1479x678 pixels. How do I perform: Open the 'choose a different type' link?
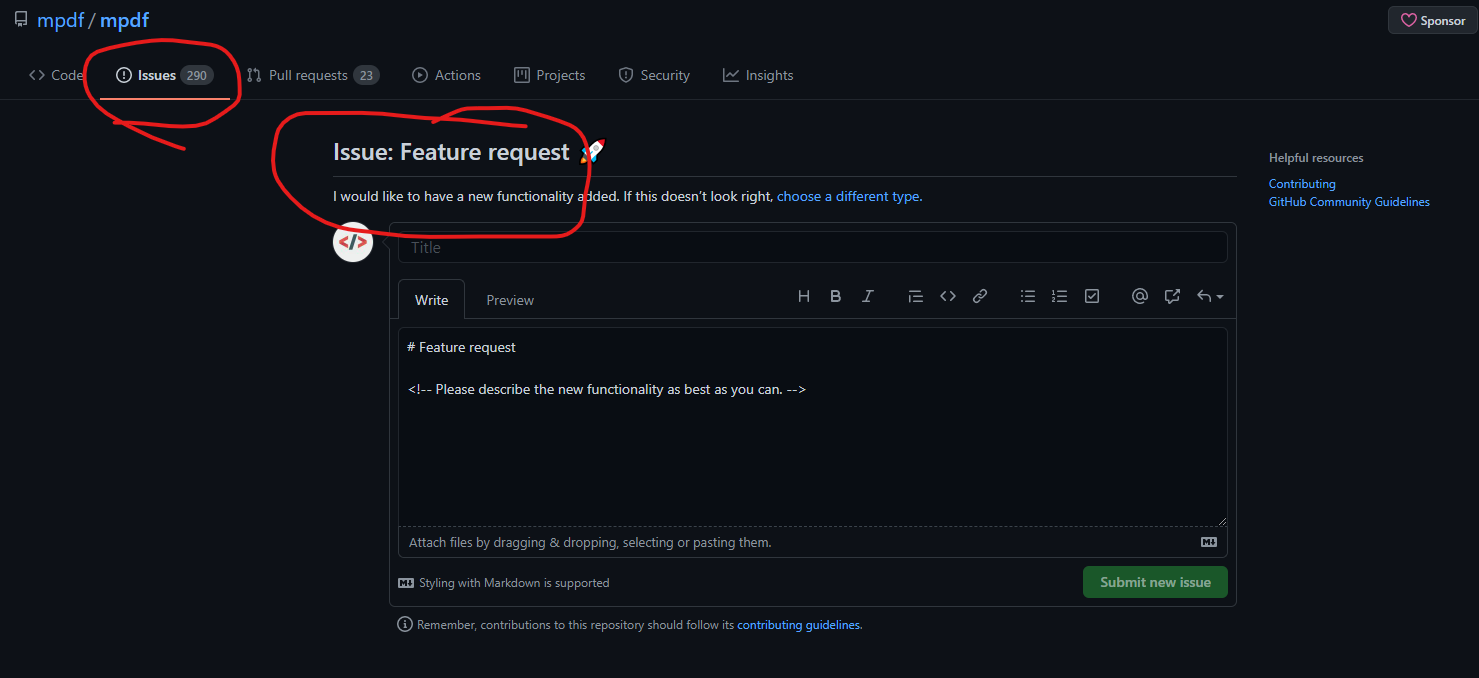(x=848, y=196)
